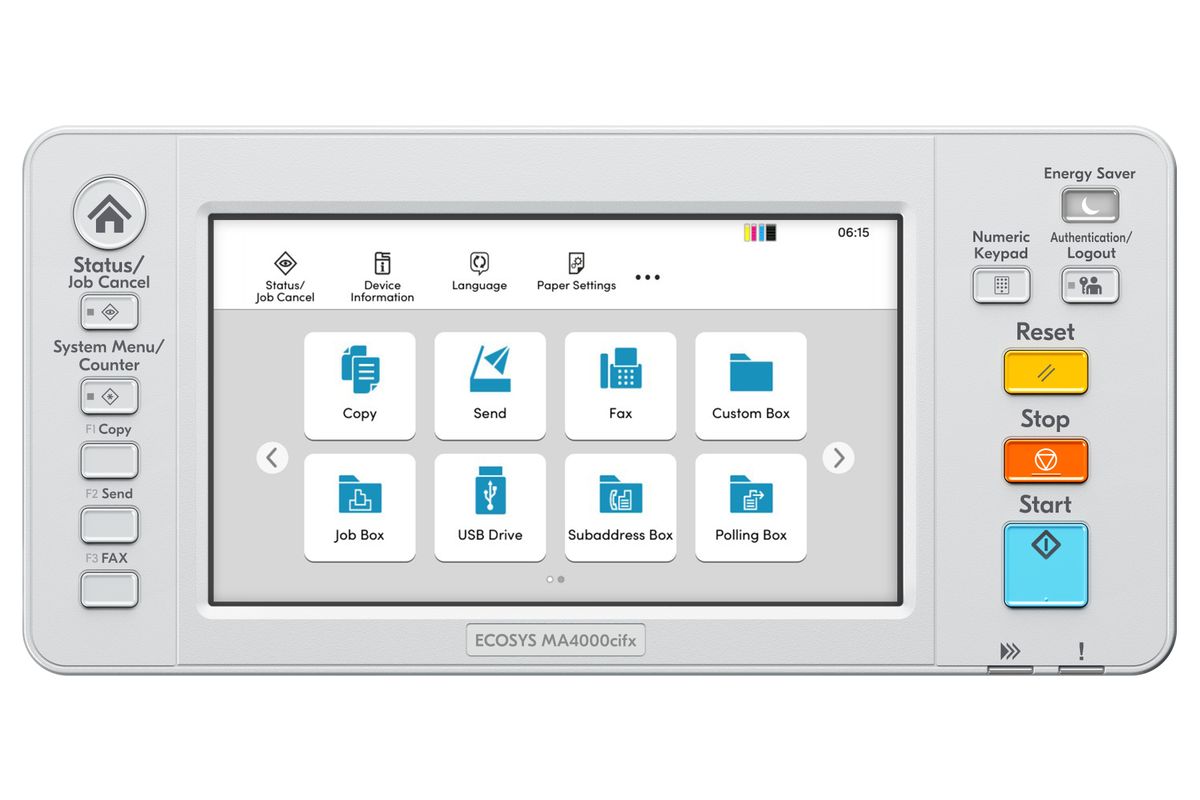This screenshot has width=1200, height=800.
Task: Select the F2 Send function key
Action: coord(109,525)
